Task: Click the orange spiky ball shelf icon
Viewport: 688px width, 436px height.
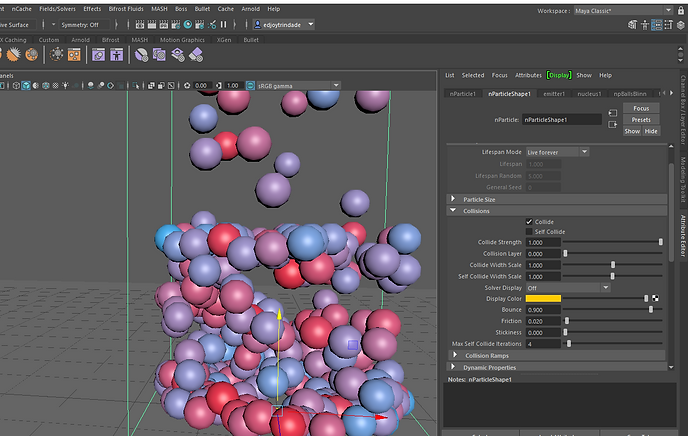Action: pos(14,55)
